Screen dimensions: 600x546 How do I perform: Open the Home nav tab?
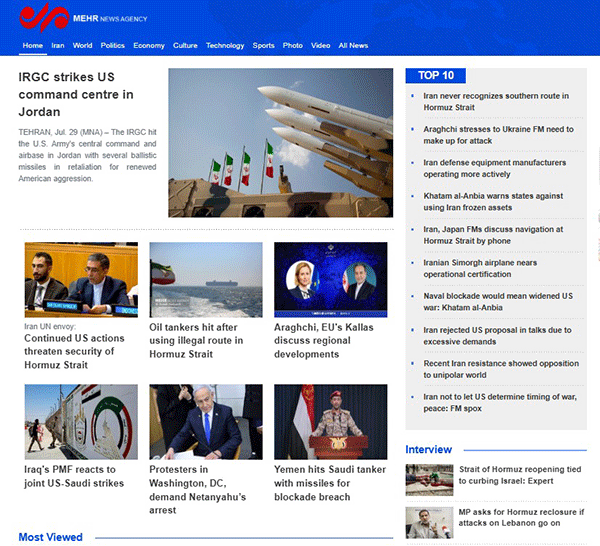[x=33, y=46]
